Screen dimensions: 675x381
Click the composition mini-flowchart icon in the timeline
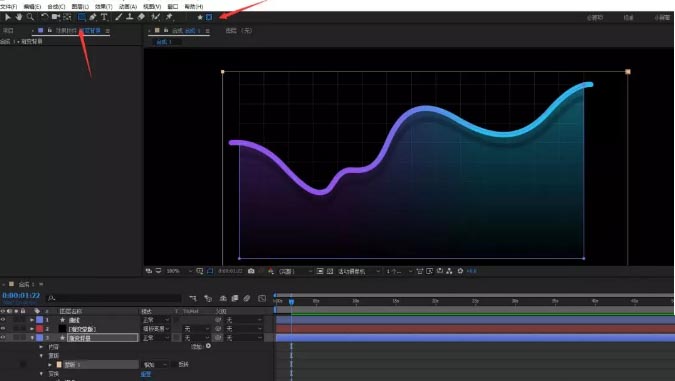point(193,298)
